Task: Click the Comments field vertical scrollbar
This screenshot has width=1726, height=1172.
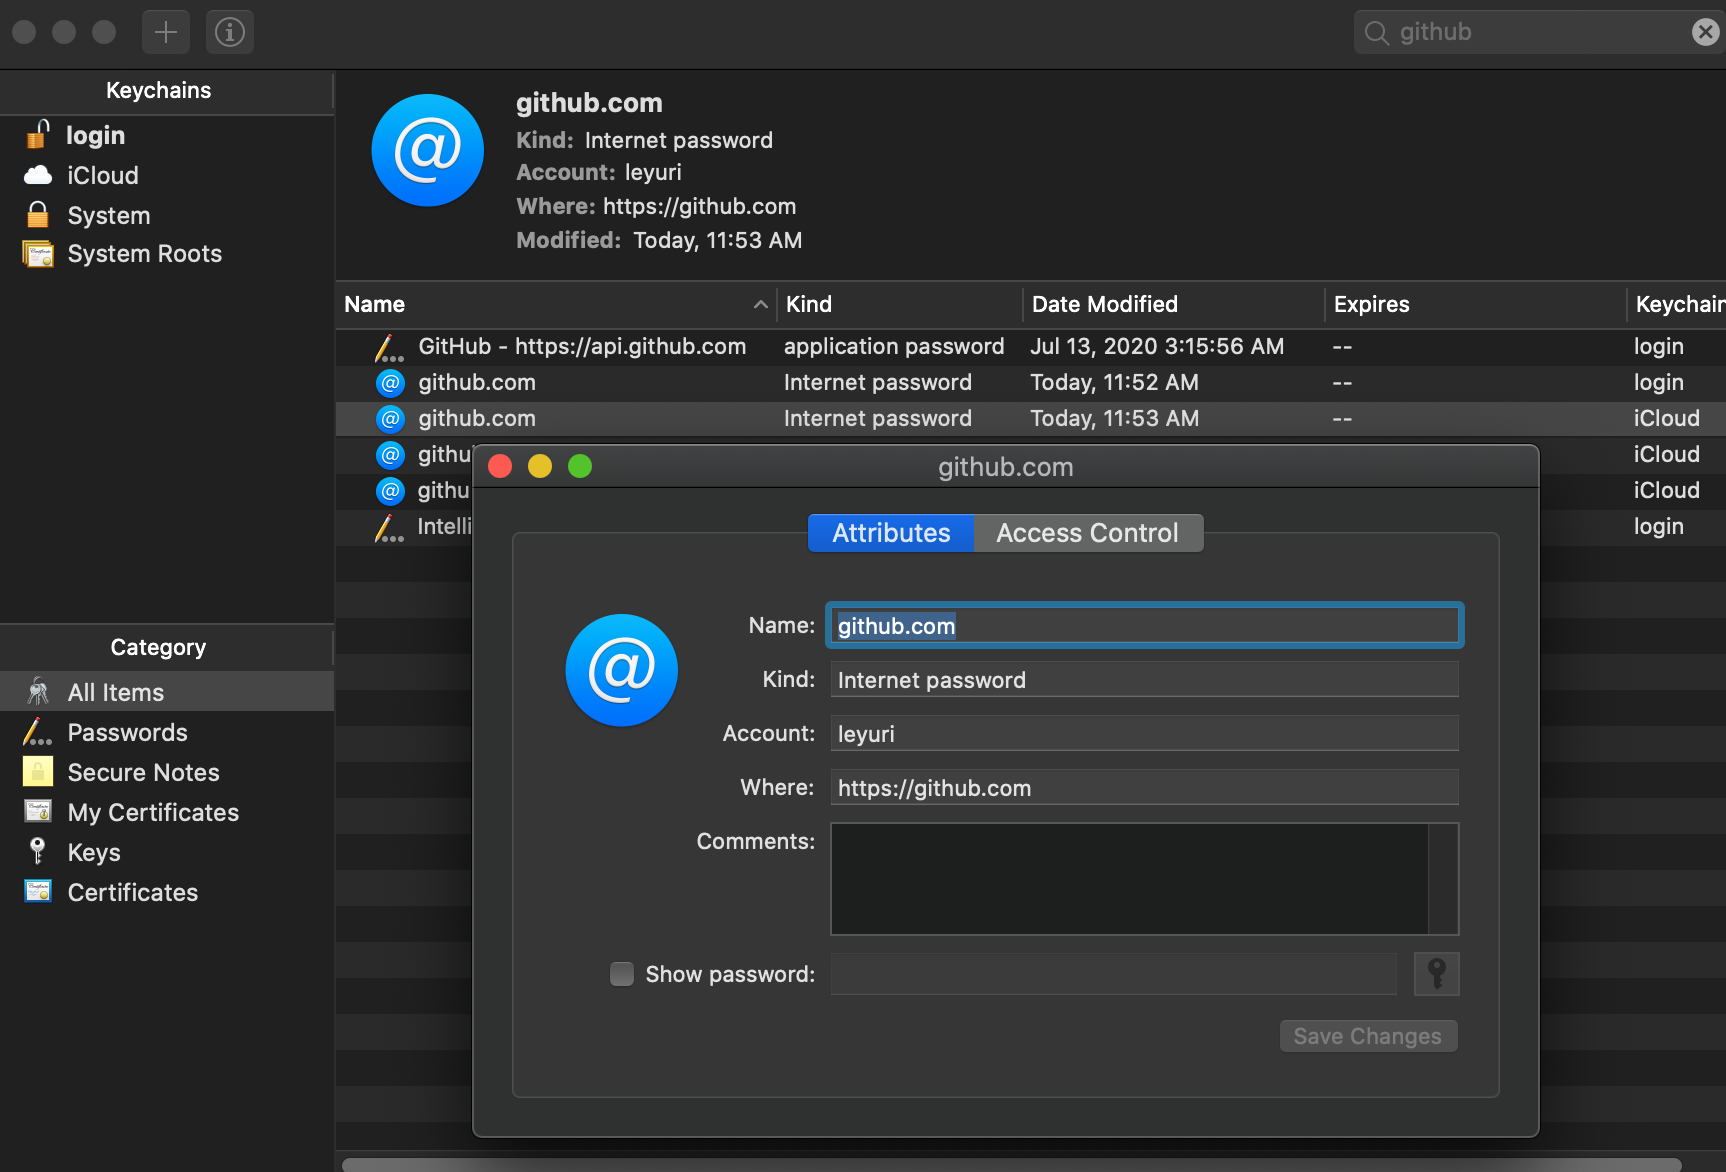Action: 1444,879
